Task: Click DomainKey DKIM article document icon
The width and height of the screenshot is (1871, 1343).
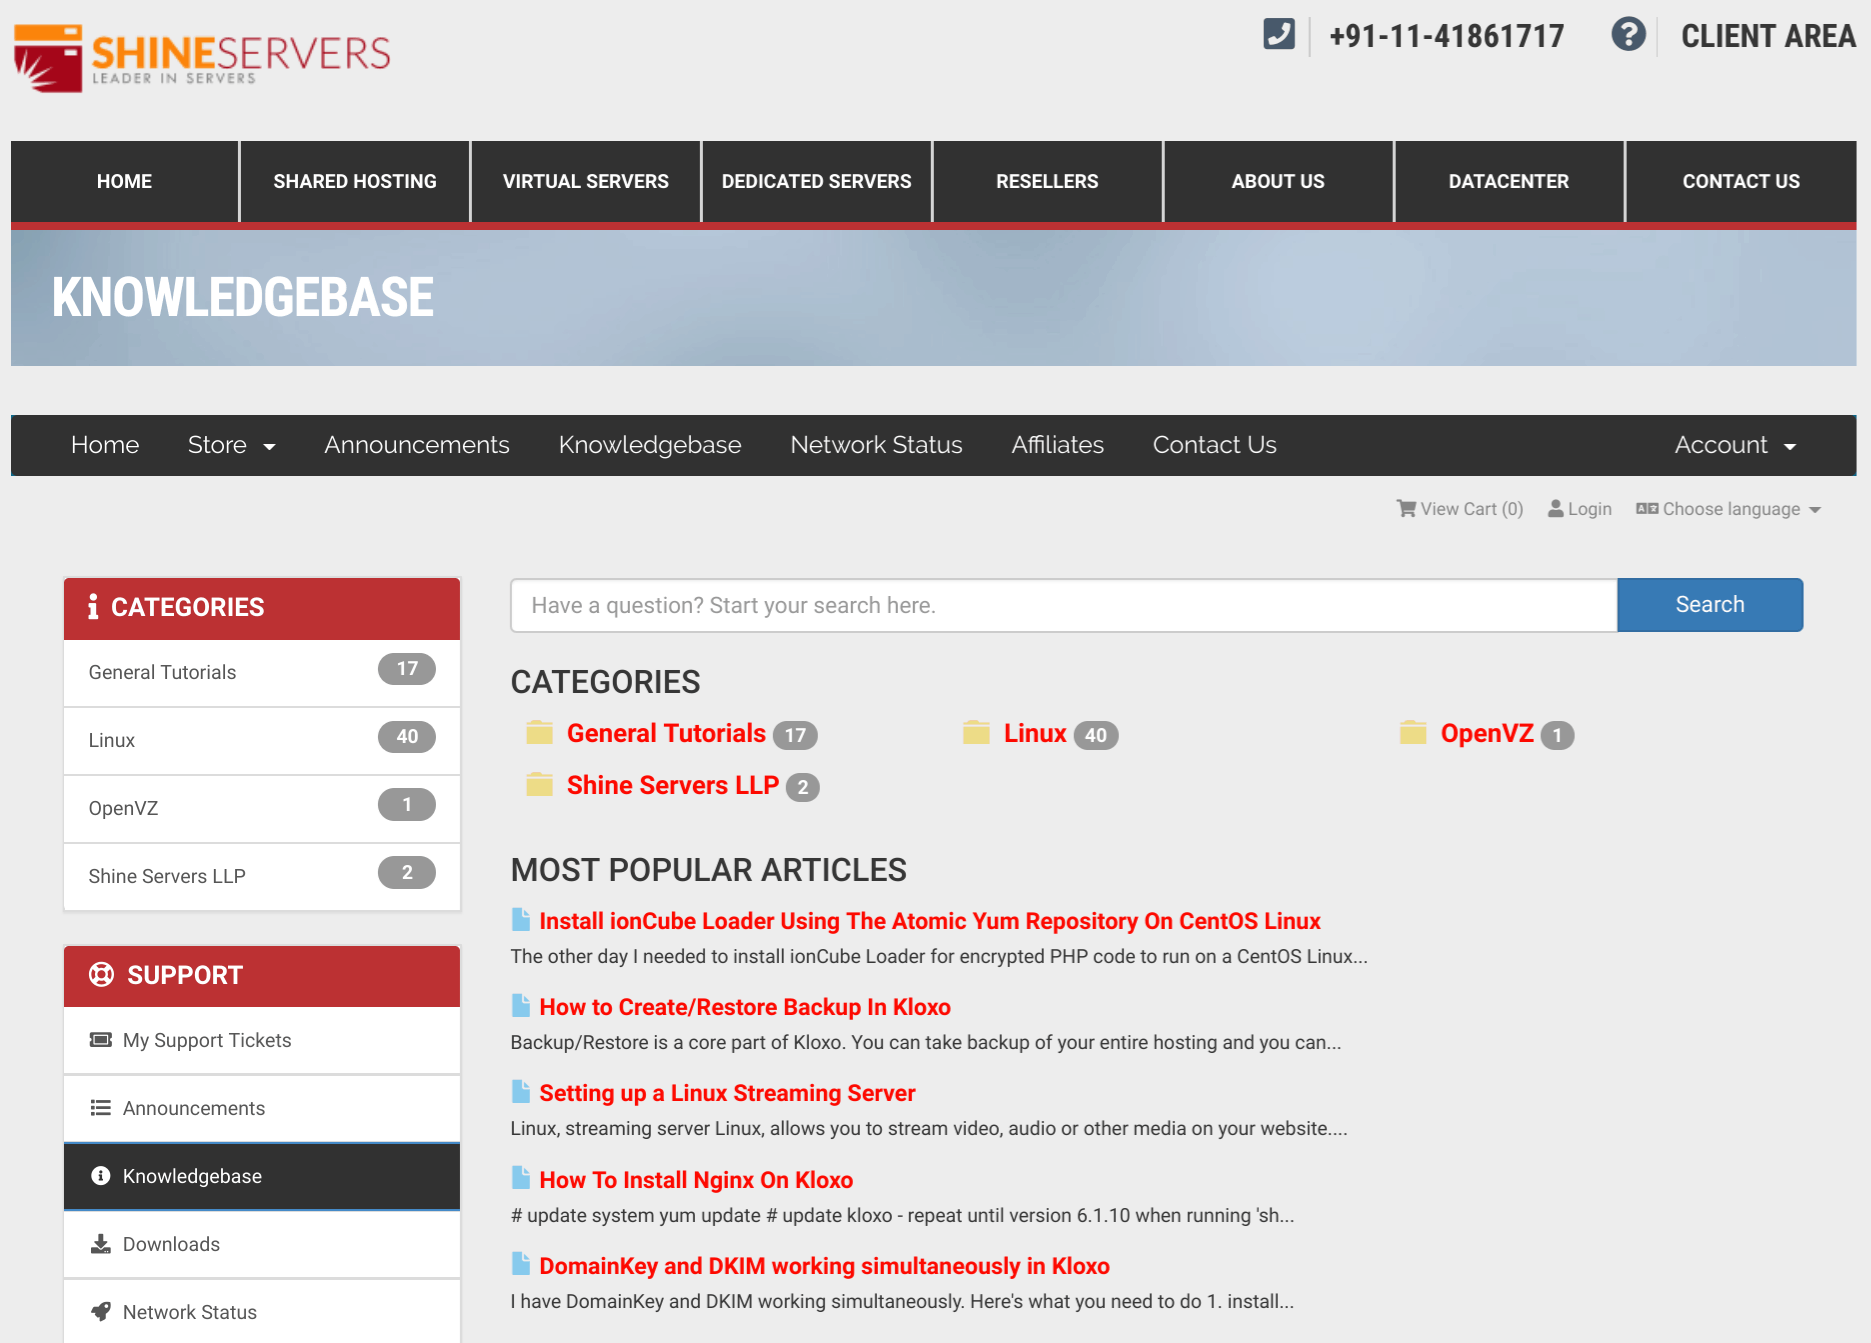Action: click(x=520, y=1264)
